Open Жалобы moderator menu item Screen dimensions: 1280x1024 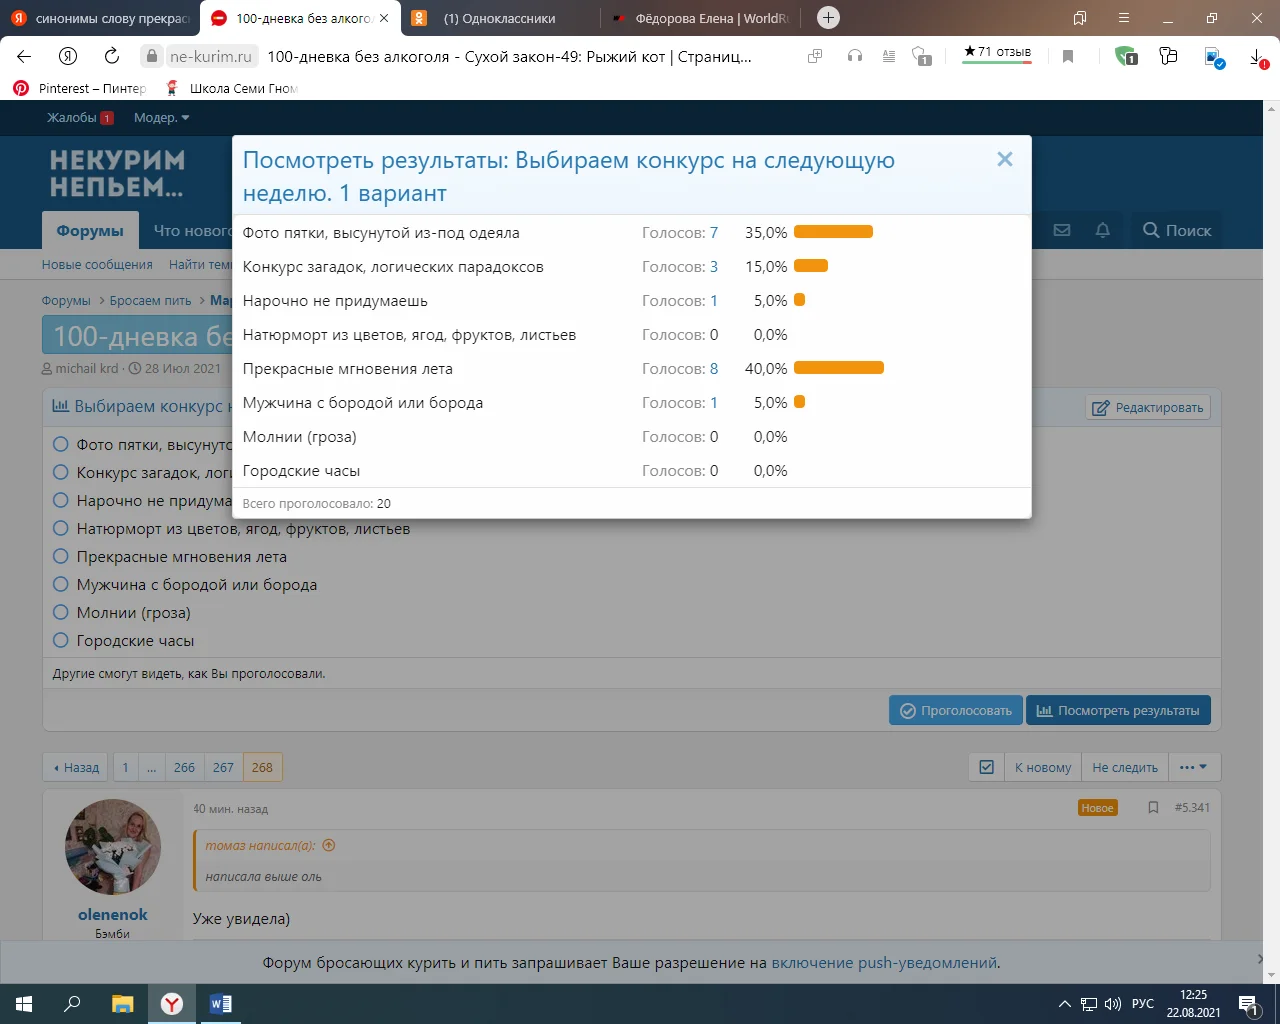click(80, 118)
